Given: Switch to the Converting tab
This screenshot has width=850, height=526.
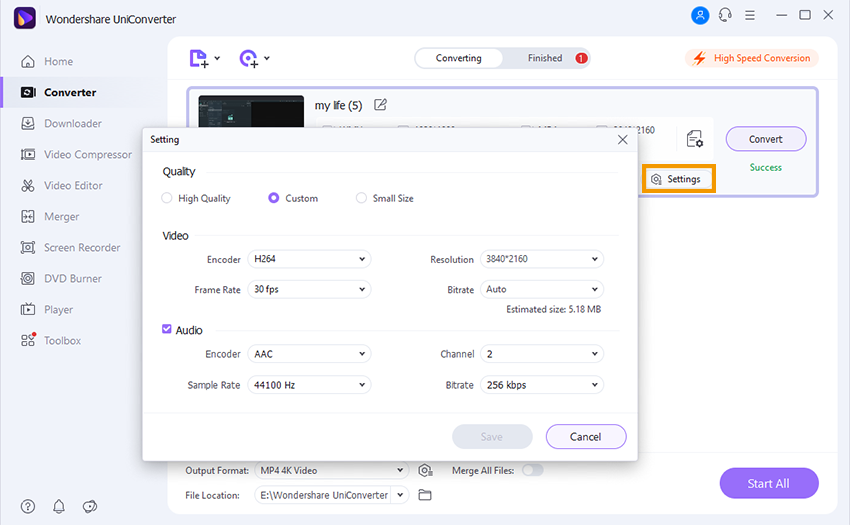Looking at the screenshot, I should pos(459,58).
